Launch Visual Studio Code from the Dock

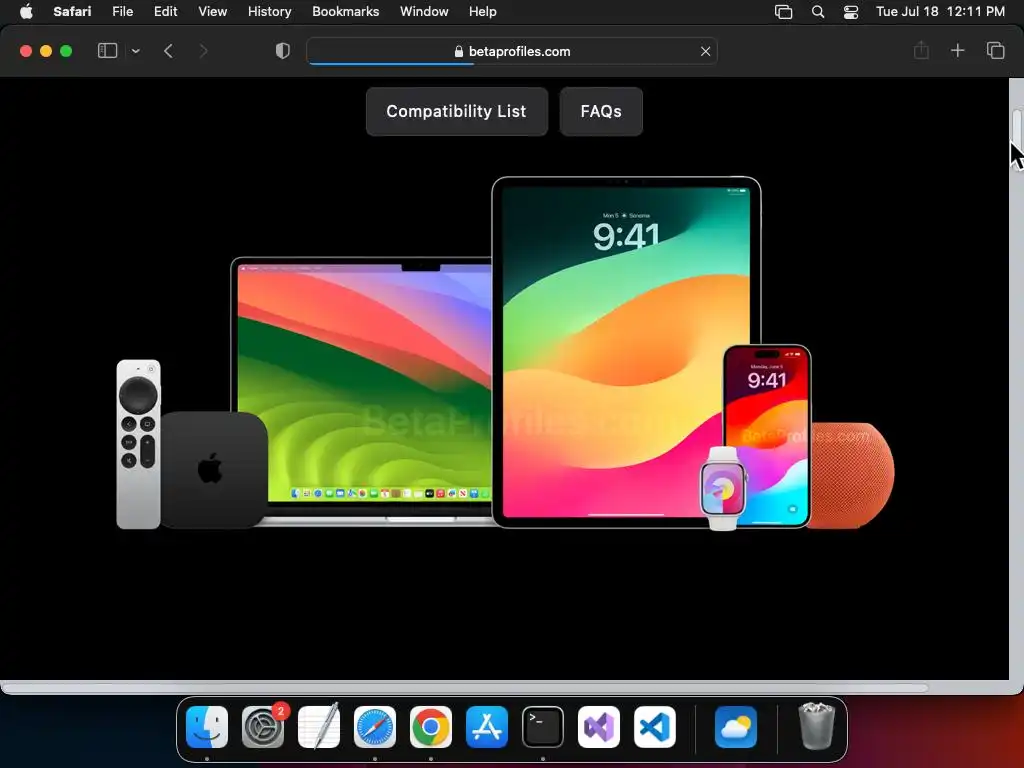pos(654,727)
